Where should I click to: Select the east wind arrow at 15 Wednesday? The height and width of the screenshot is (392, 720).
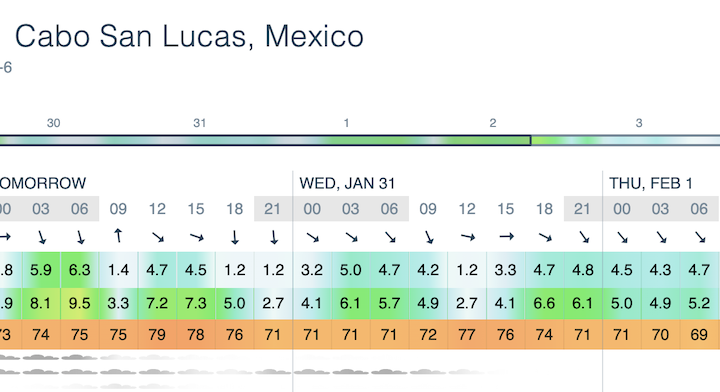point(506,237)
